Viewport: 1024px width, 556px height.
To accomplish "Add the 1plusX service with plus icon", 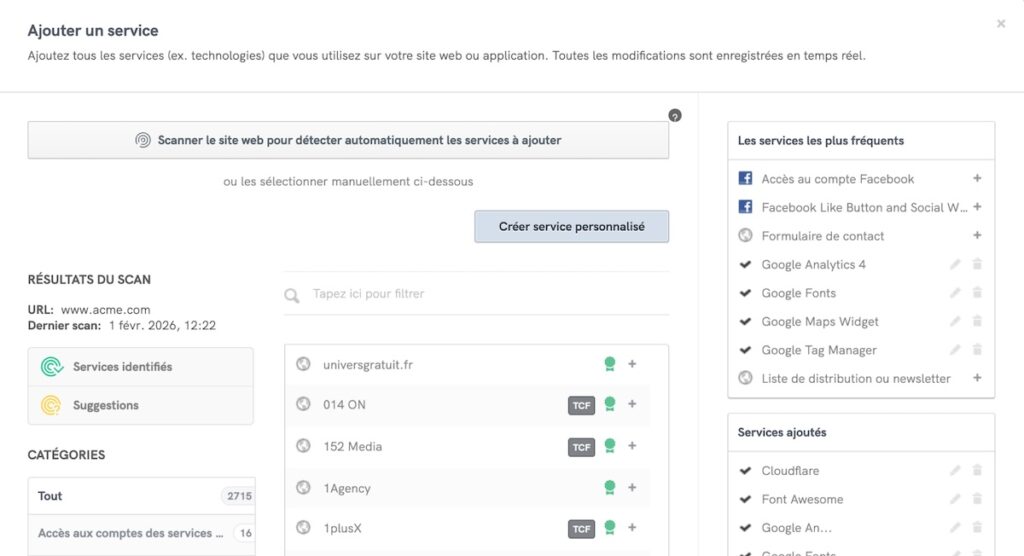I will point(632,527).
